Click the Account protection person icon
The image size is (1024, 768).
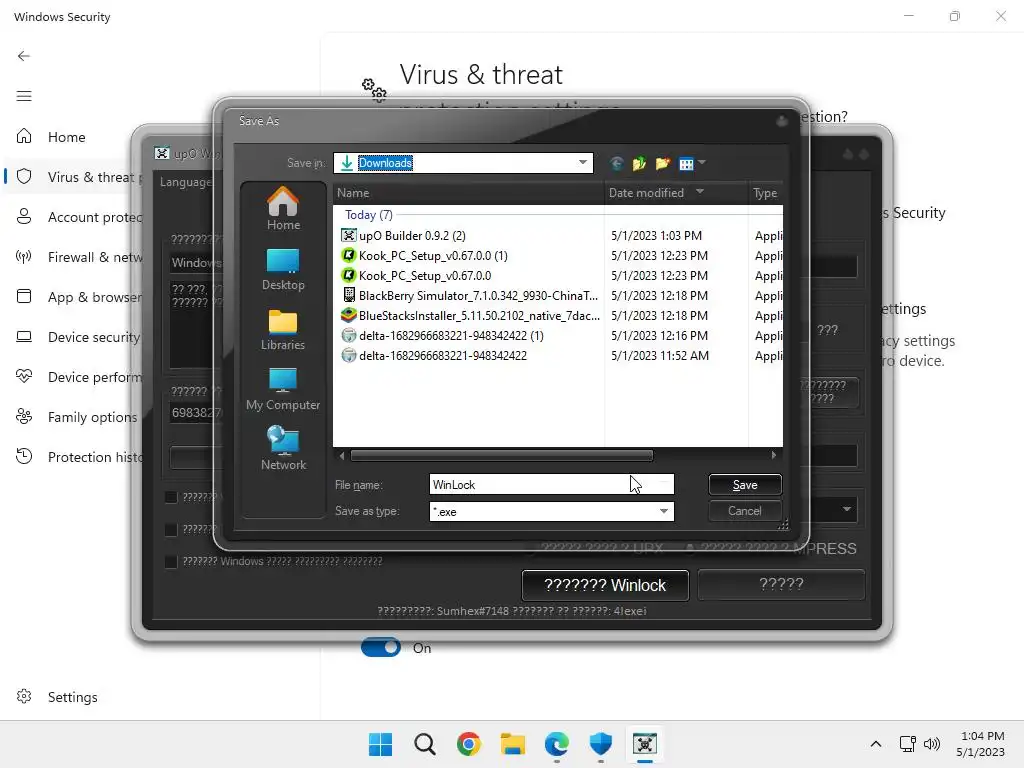pyautogui.click(x=24, y=216)
